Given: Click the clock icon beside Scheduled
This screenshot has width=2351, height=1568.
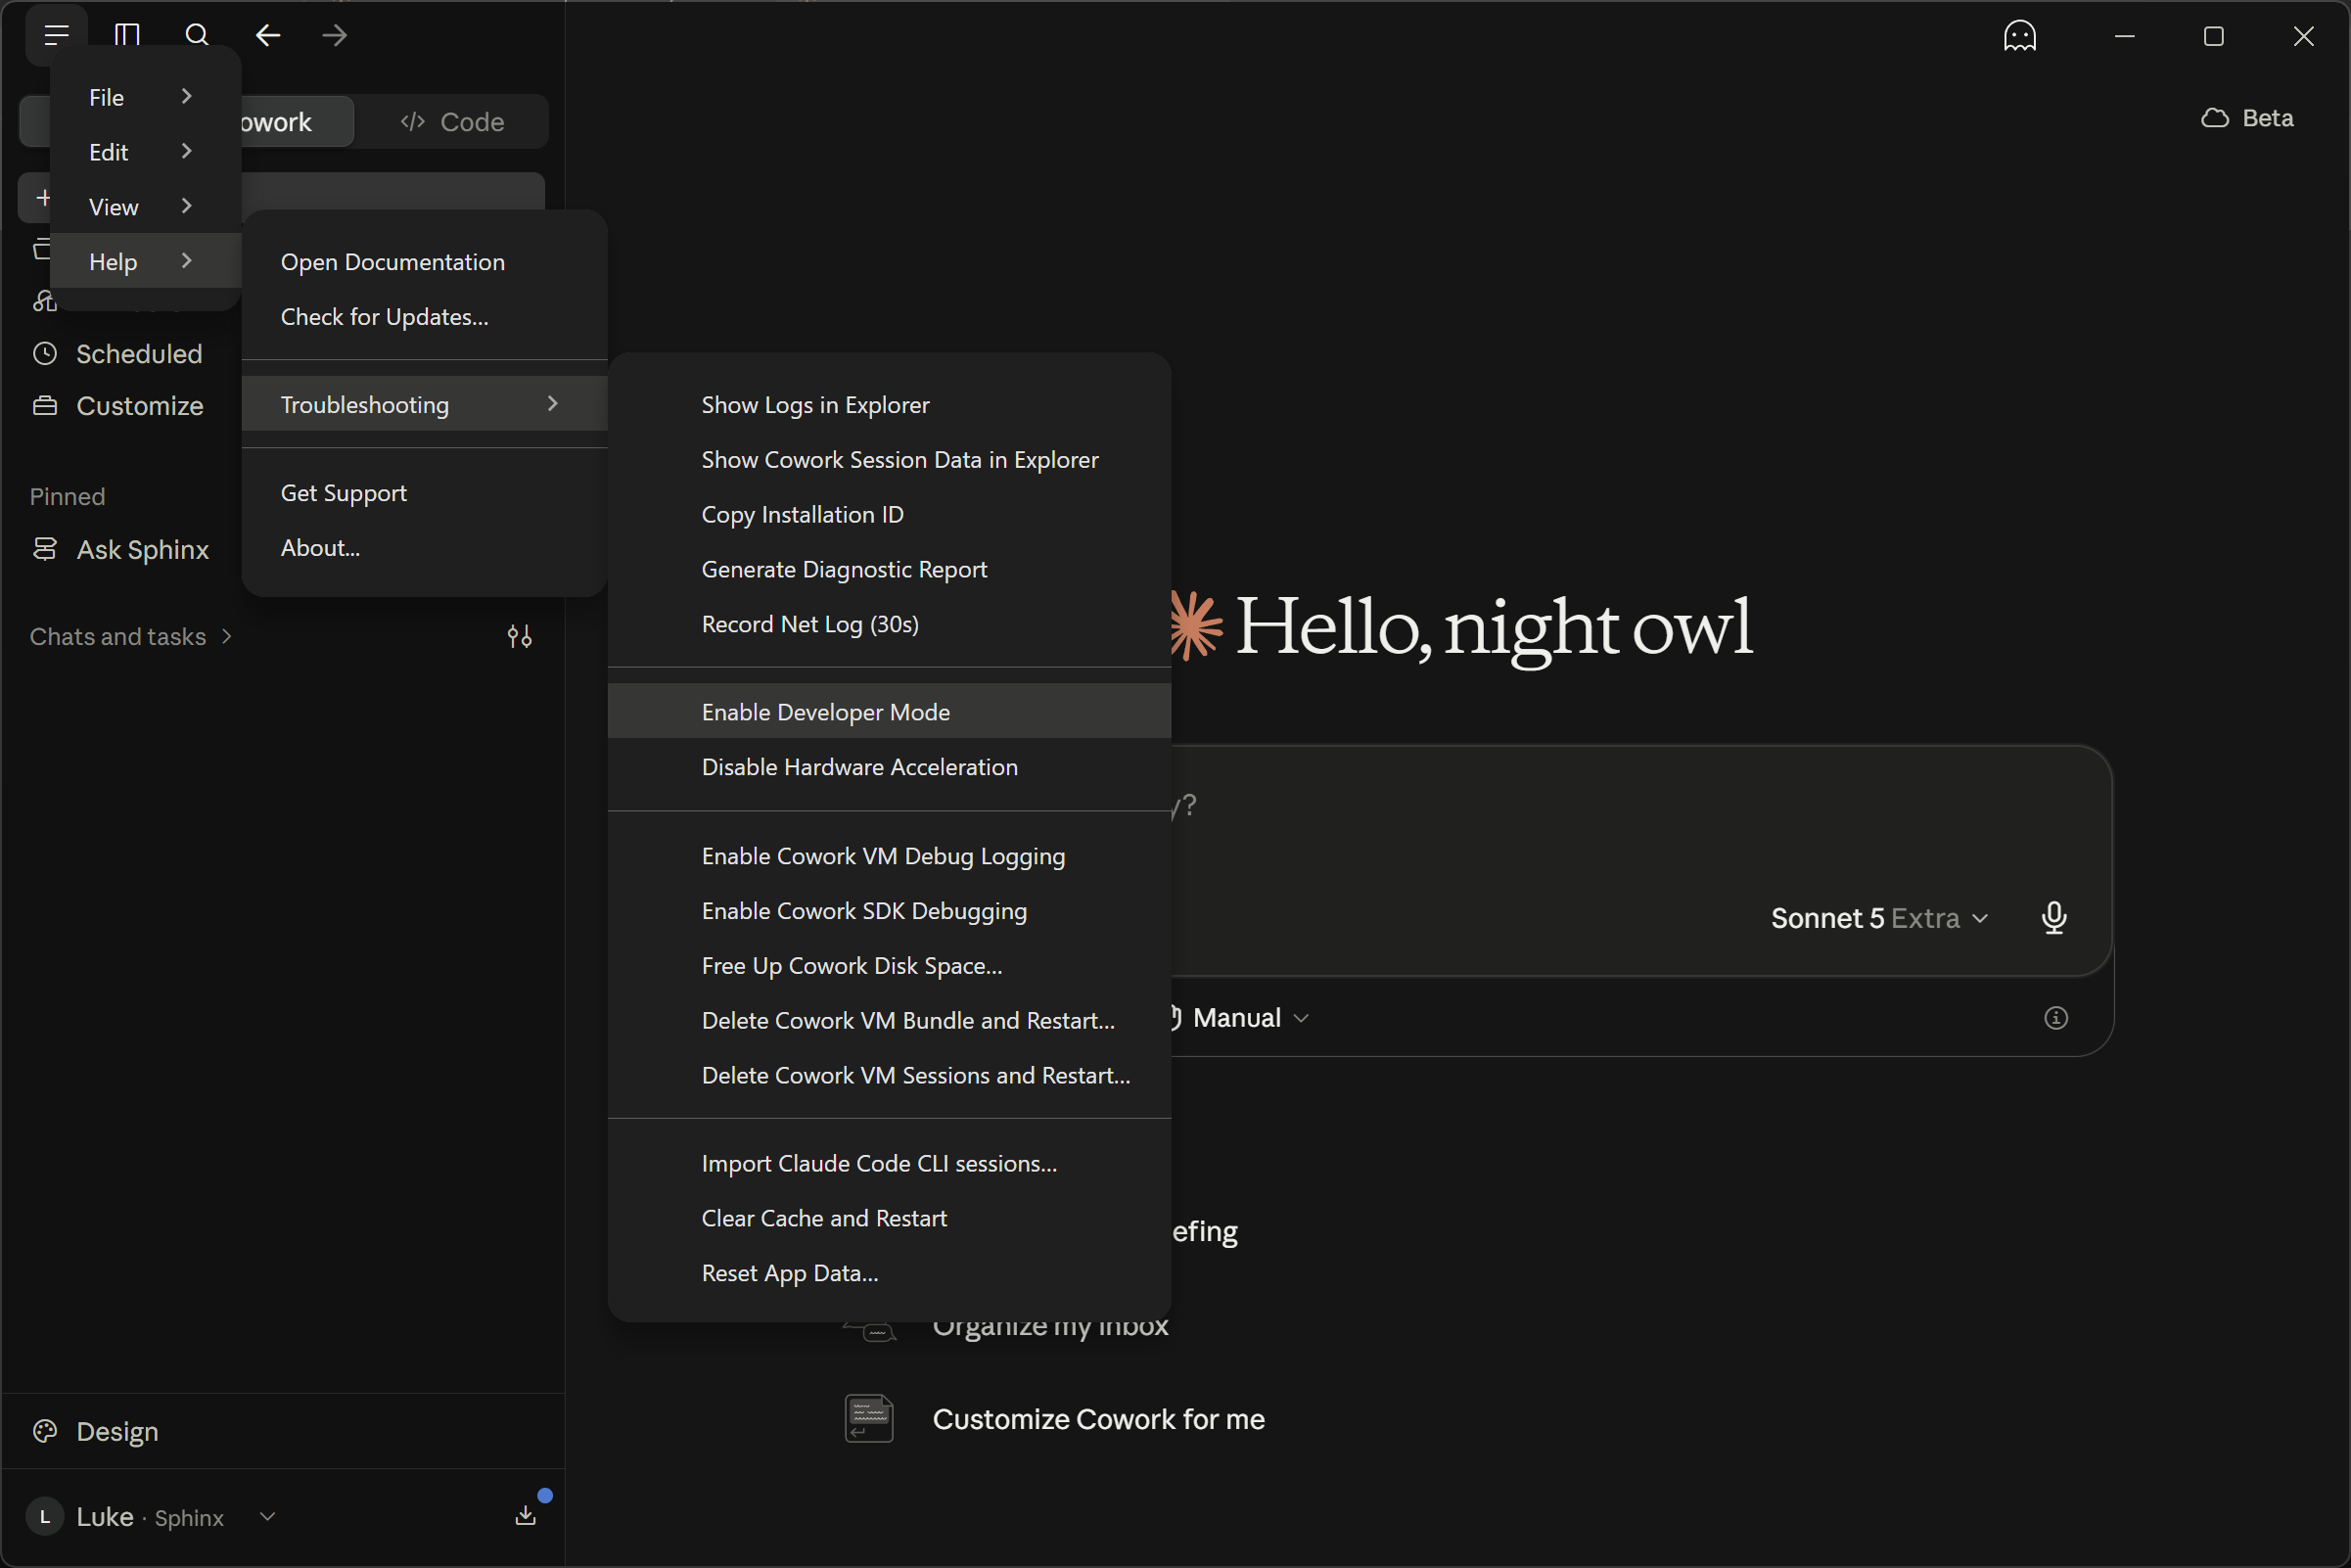Looking at the screenshot, I should tap(45, 354).
